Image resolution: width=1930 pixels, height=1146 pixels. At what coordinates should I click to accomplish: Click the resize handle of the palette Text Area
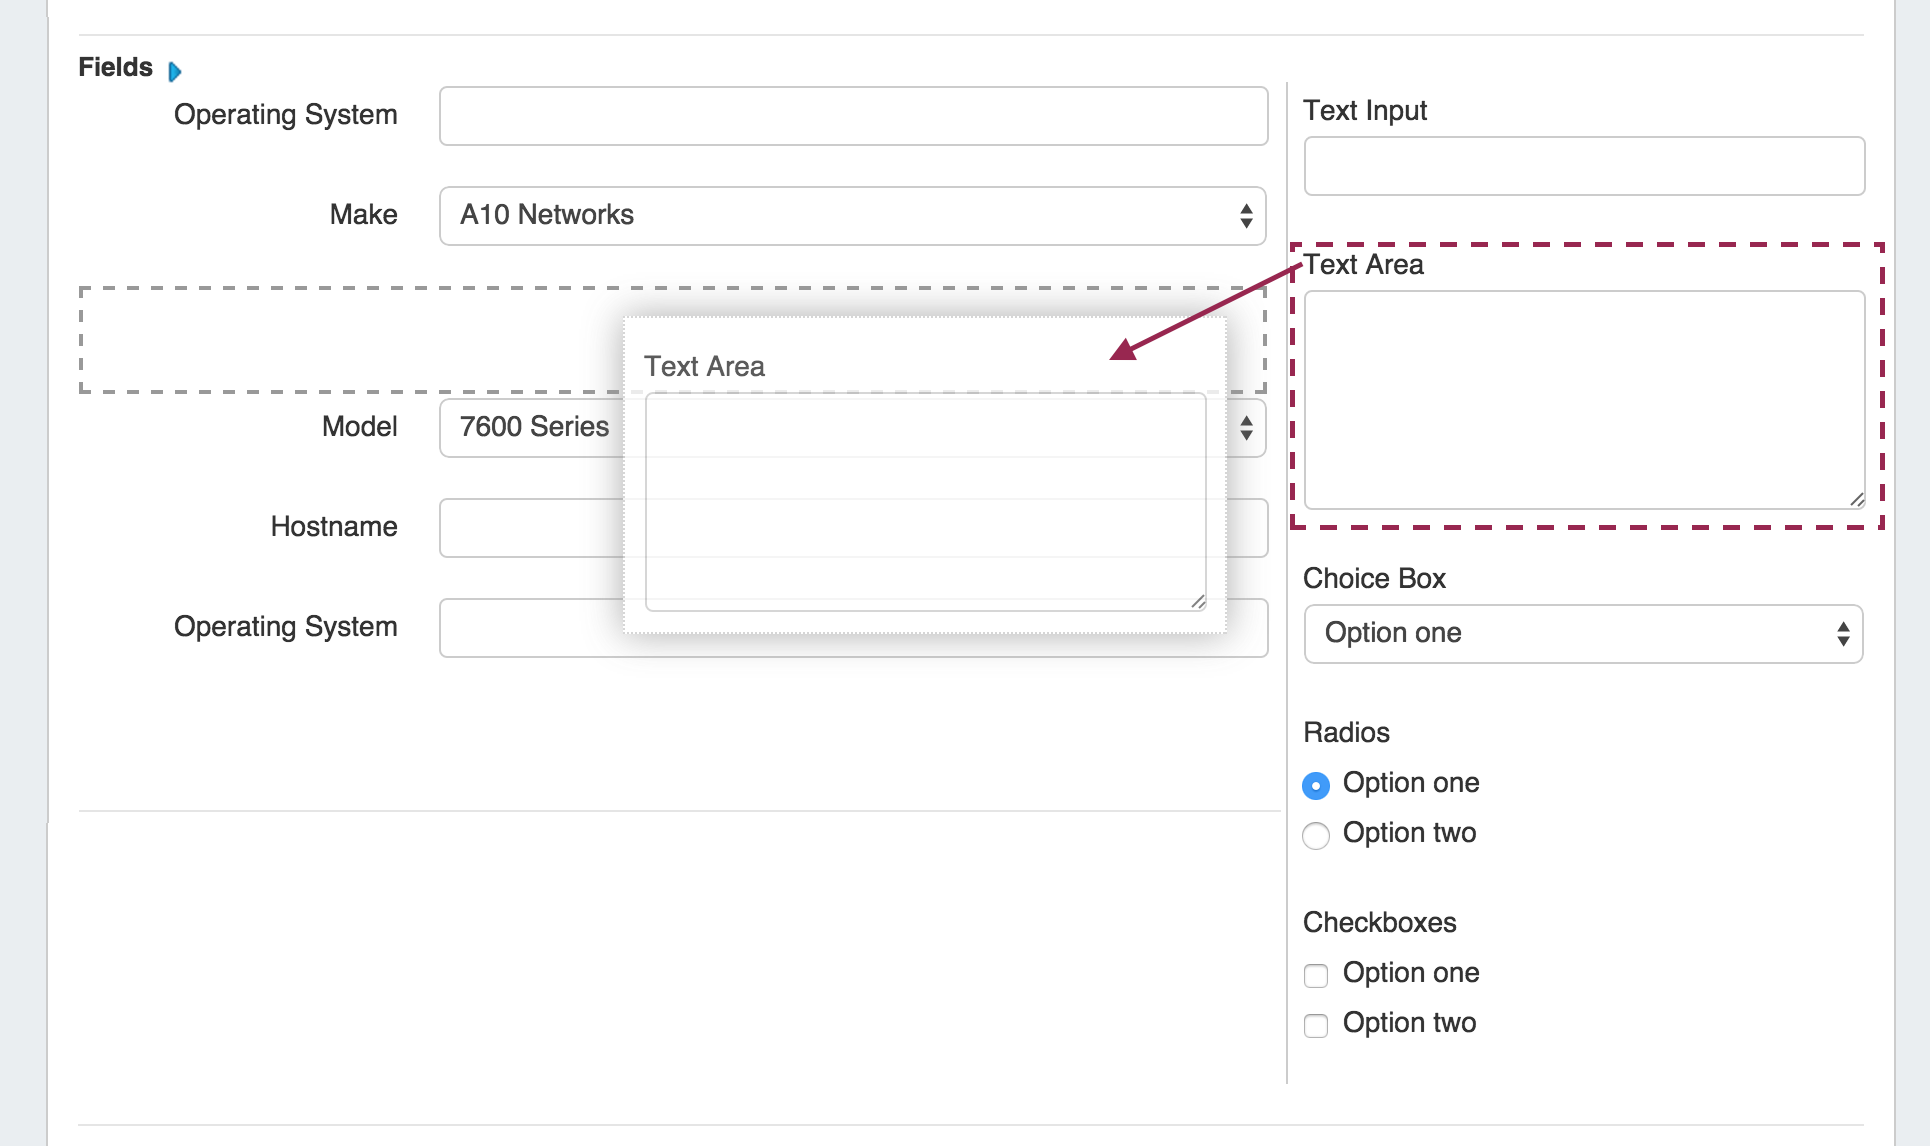[1856, 499]
